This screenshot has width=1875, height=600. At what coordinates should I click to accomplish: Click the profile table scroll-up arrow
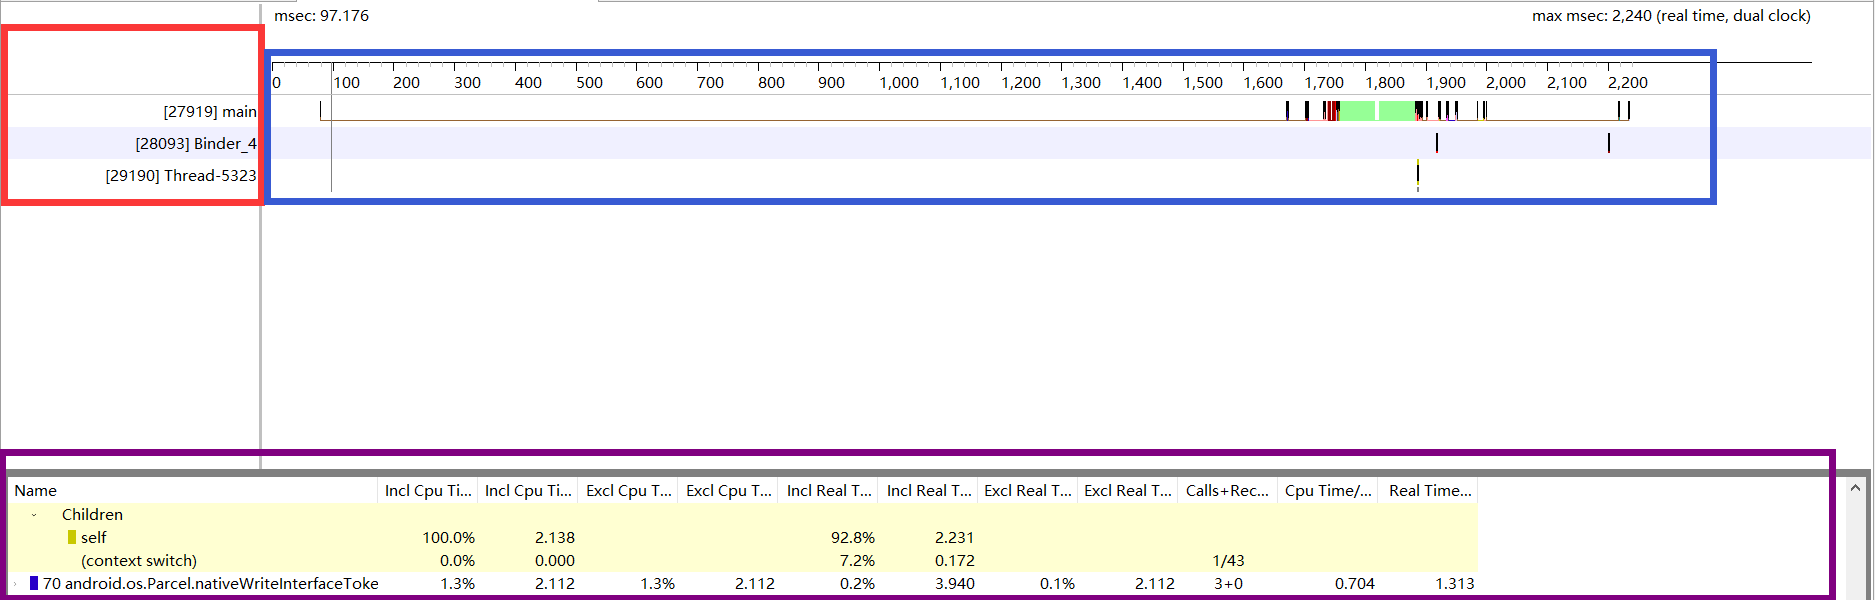click(1855, 489)
